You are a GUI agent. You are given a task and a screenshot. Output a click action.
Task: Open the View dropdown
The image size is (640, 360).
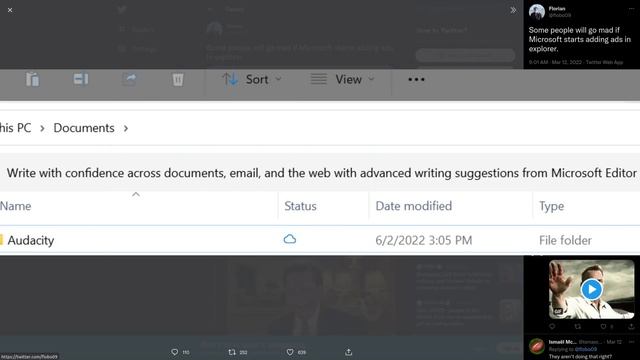tap(342, 79)
